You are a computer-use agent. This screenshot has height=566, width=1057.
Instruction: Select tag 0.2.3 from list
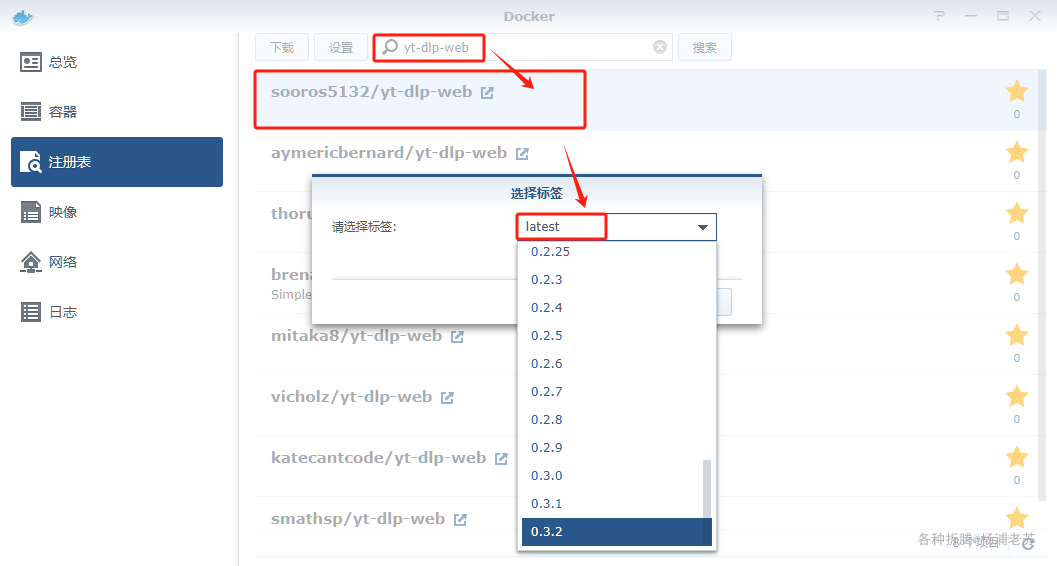point(617,280)
